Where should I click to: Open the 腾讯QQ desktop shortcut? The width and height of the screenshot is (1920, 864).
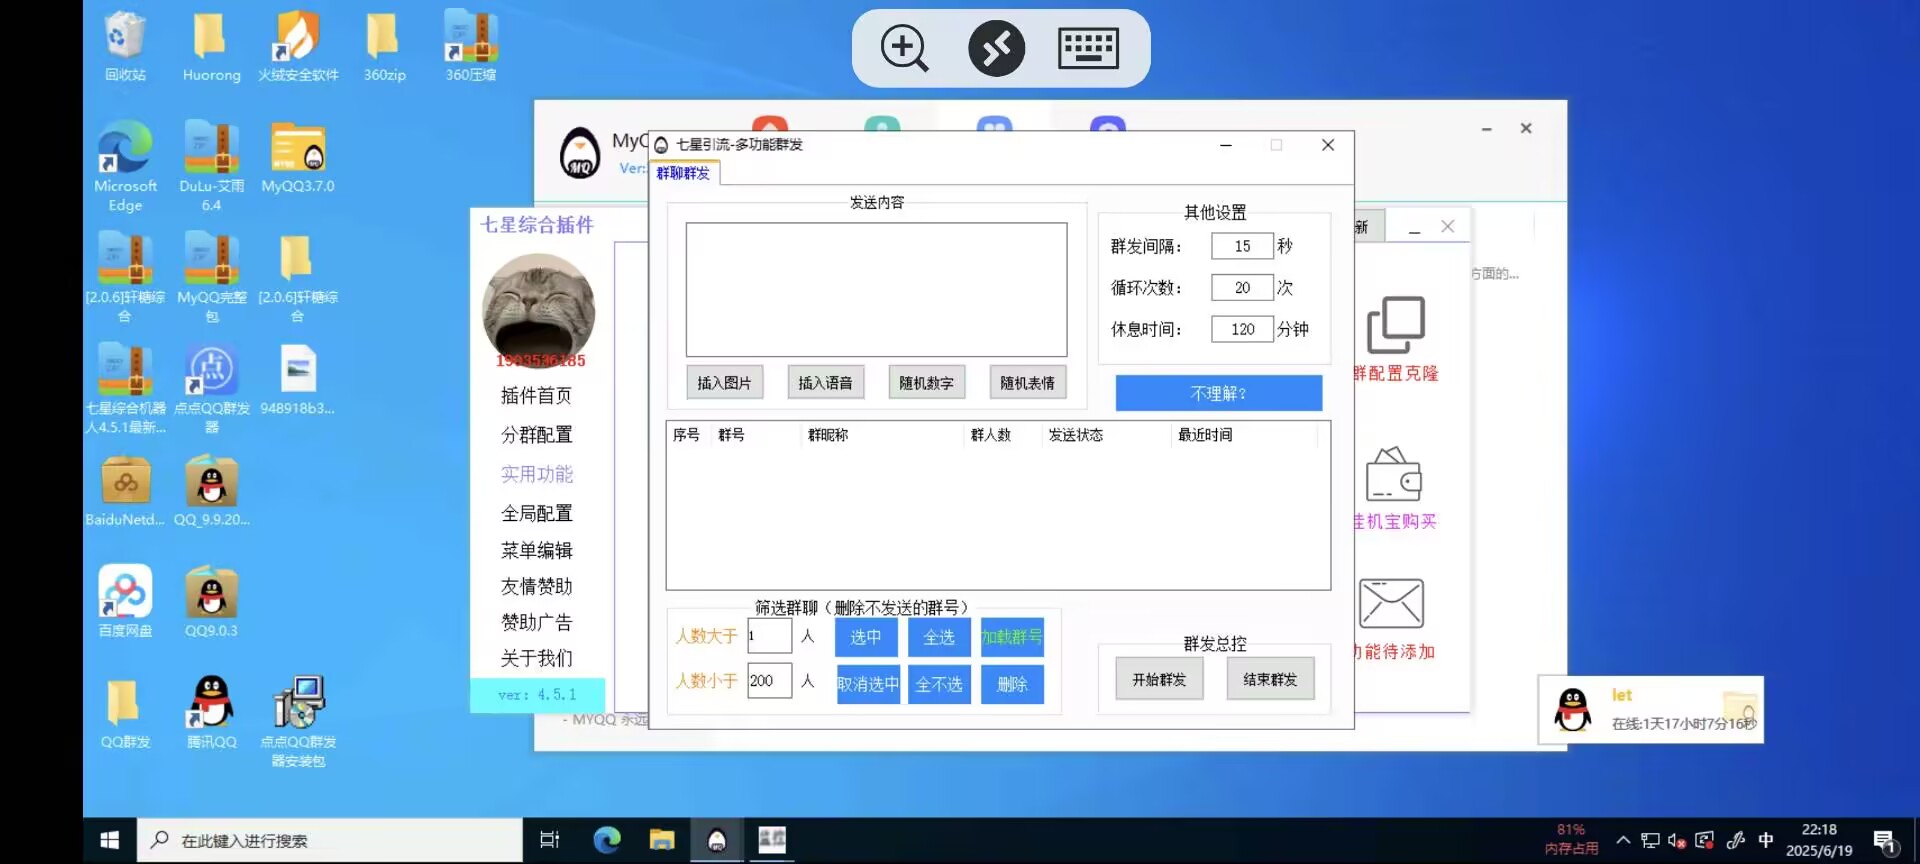(x=211, y=703)
